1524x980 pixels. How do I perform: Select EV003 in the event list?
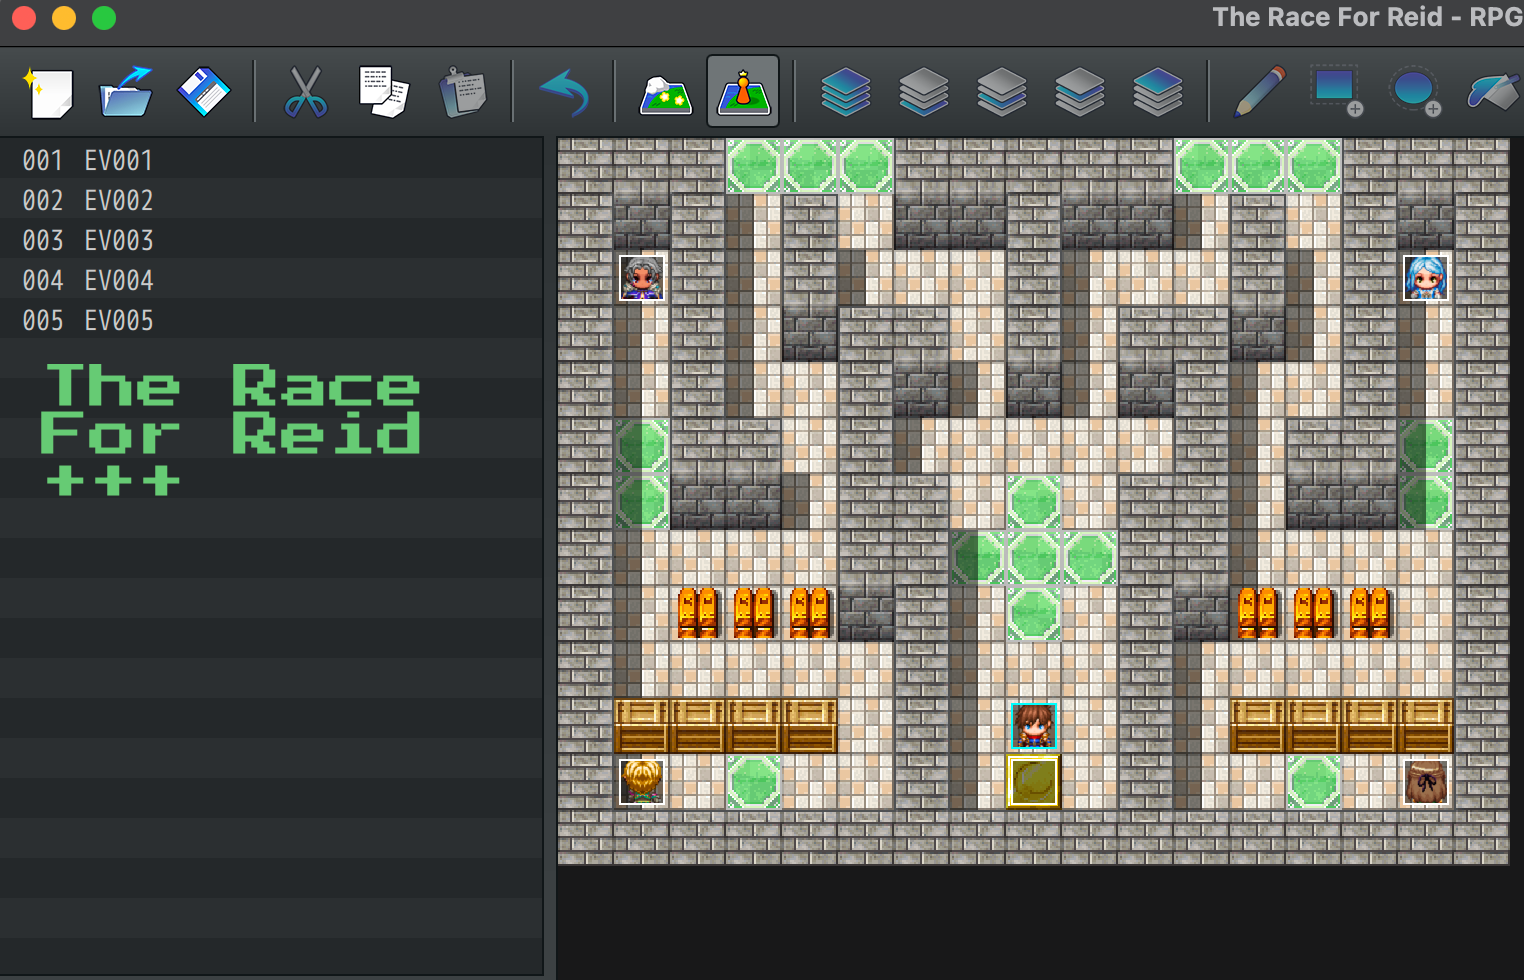[271, 240]
